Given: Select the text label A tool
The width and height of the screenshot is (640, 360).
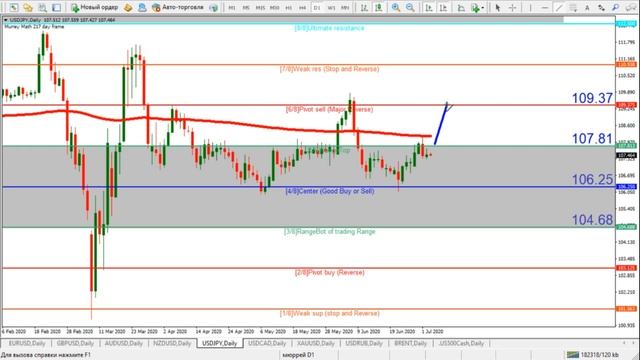Looking at the screenshot, I should point(587,7).
